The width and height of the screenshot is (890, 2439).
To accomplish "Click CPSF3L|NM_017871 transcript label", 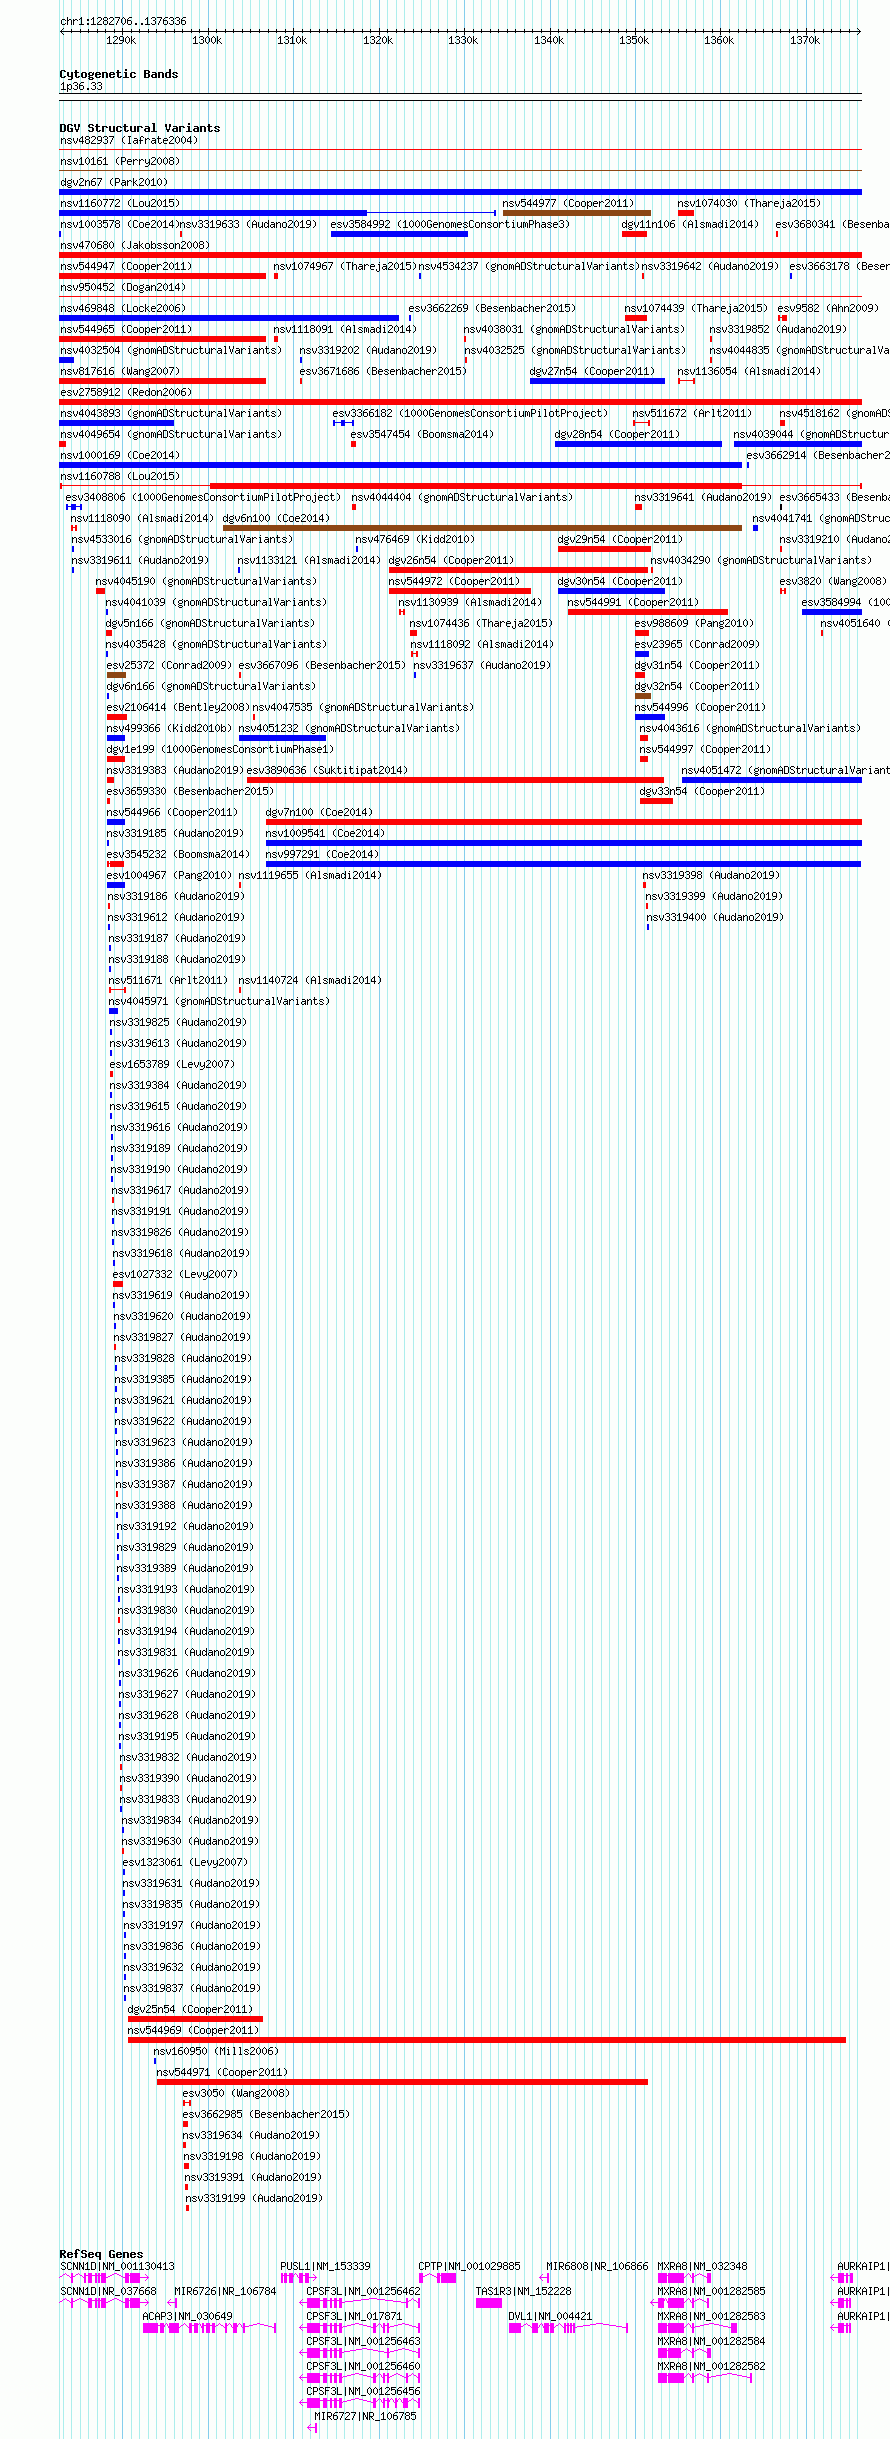I will coord(354,2317).
